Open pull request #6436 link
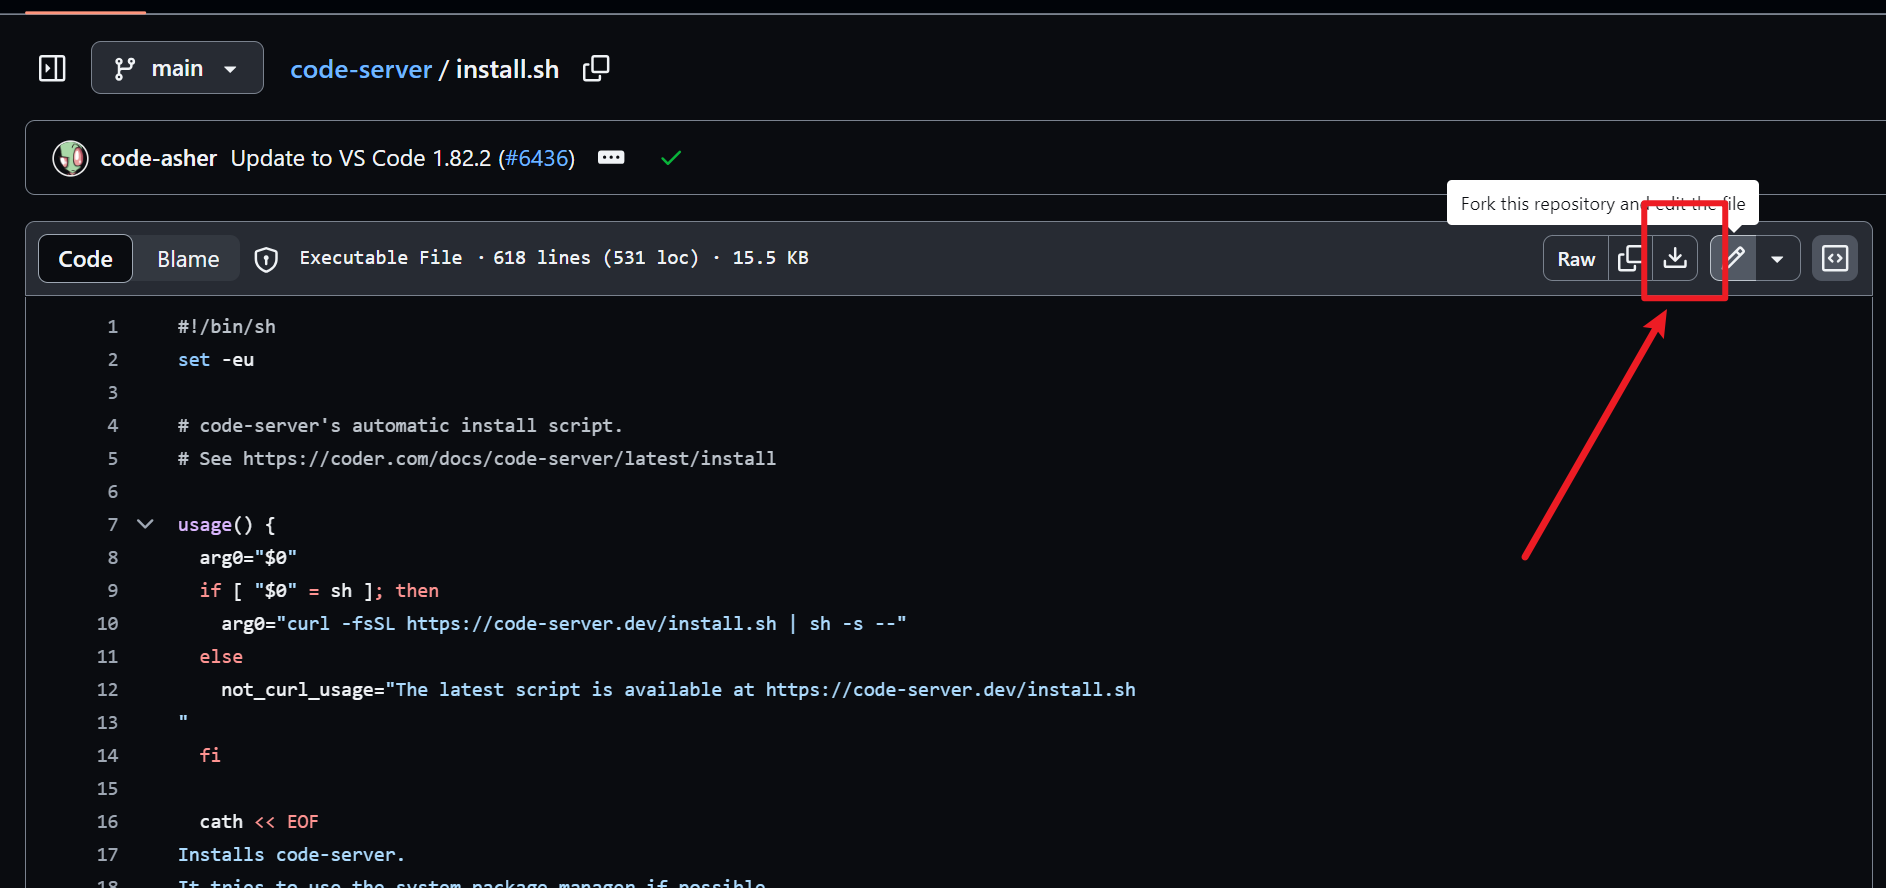Image resolution: width=1886 pixels, height=888 pixels. 537,158
